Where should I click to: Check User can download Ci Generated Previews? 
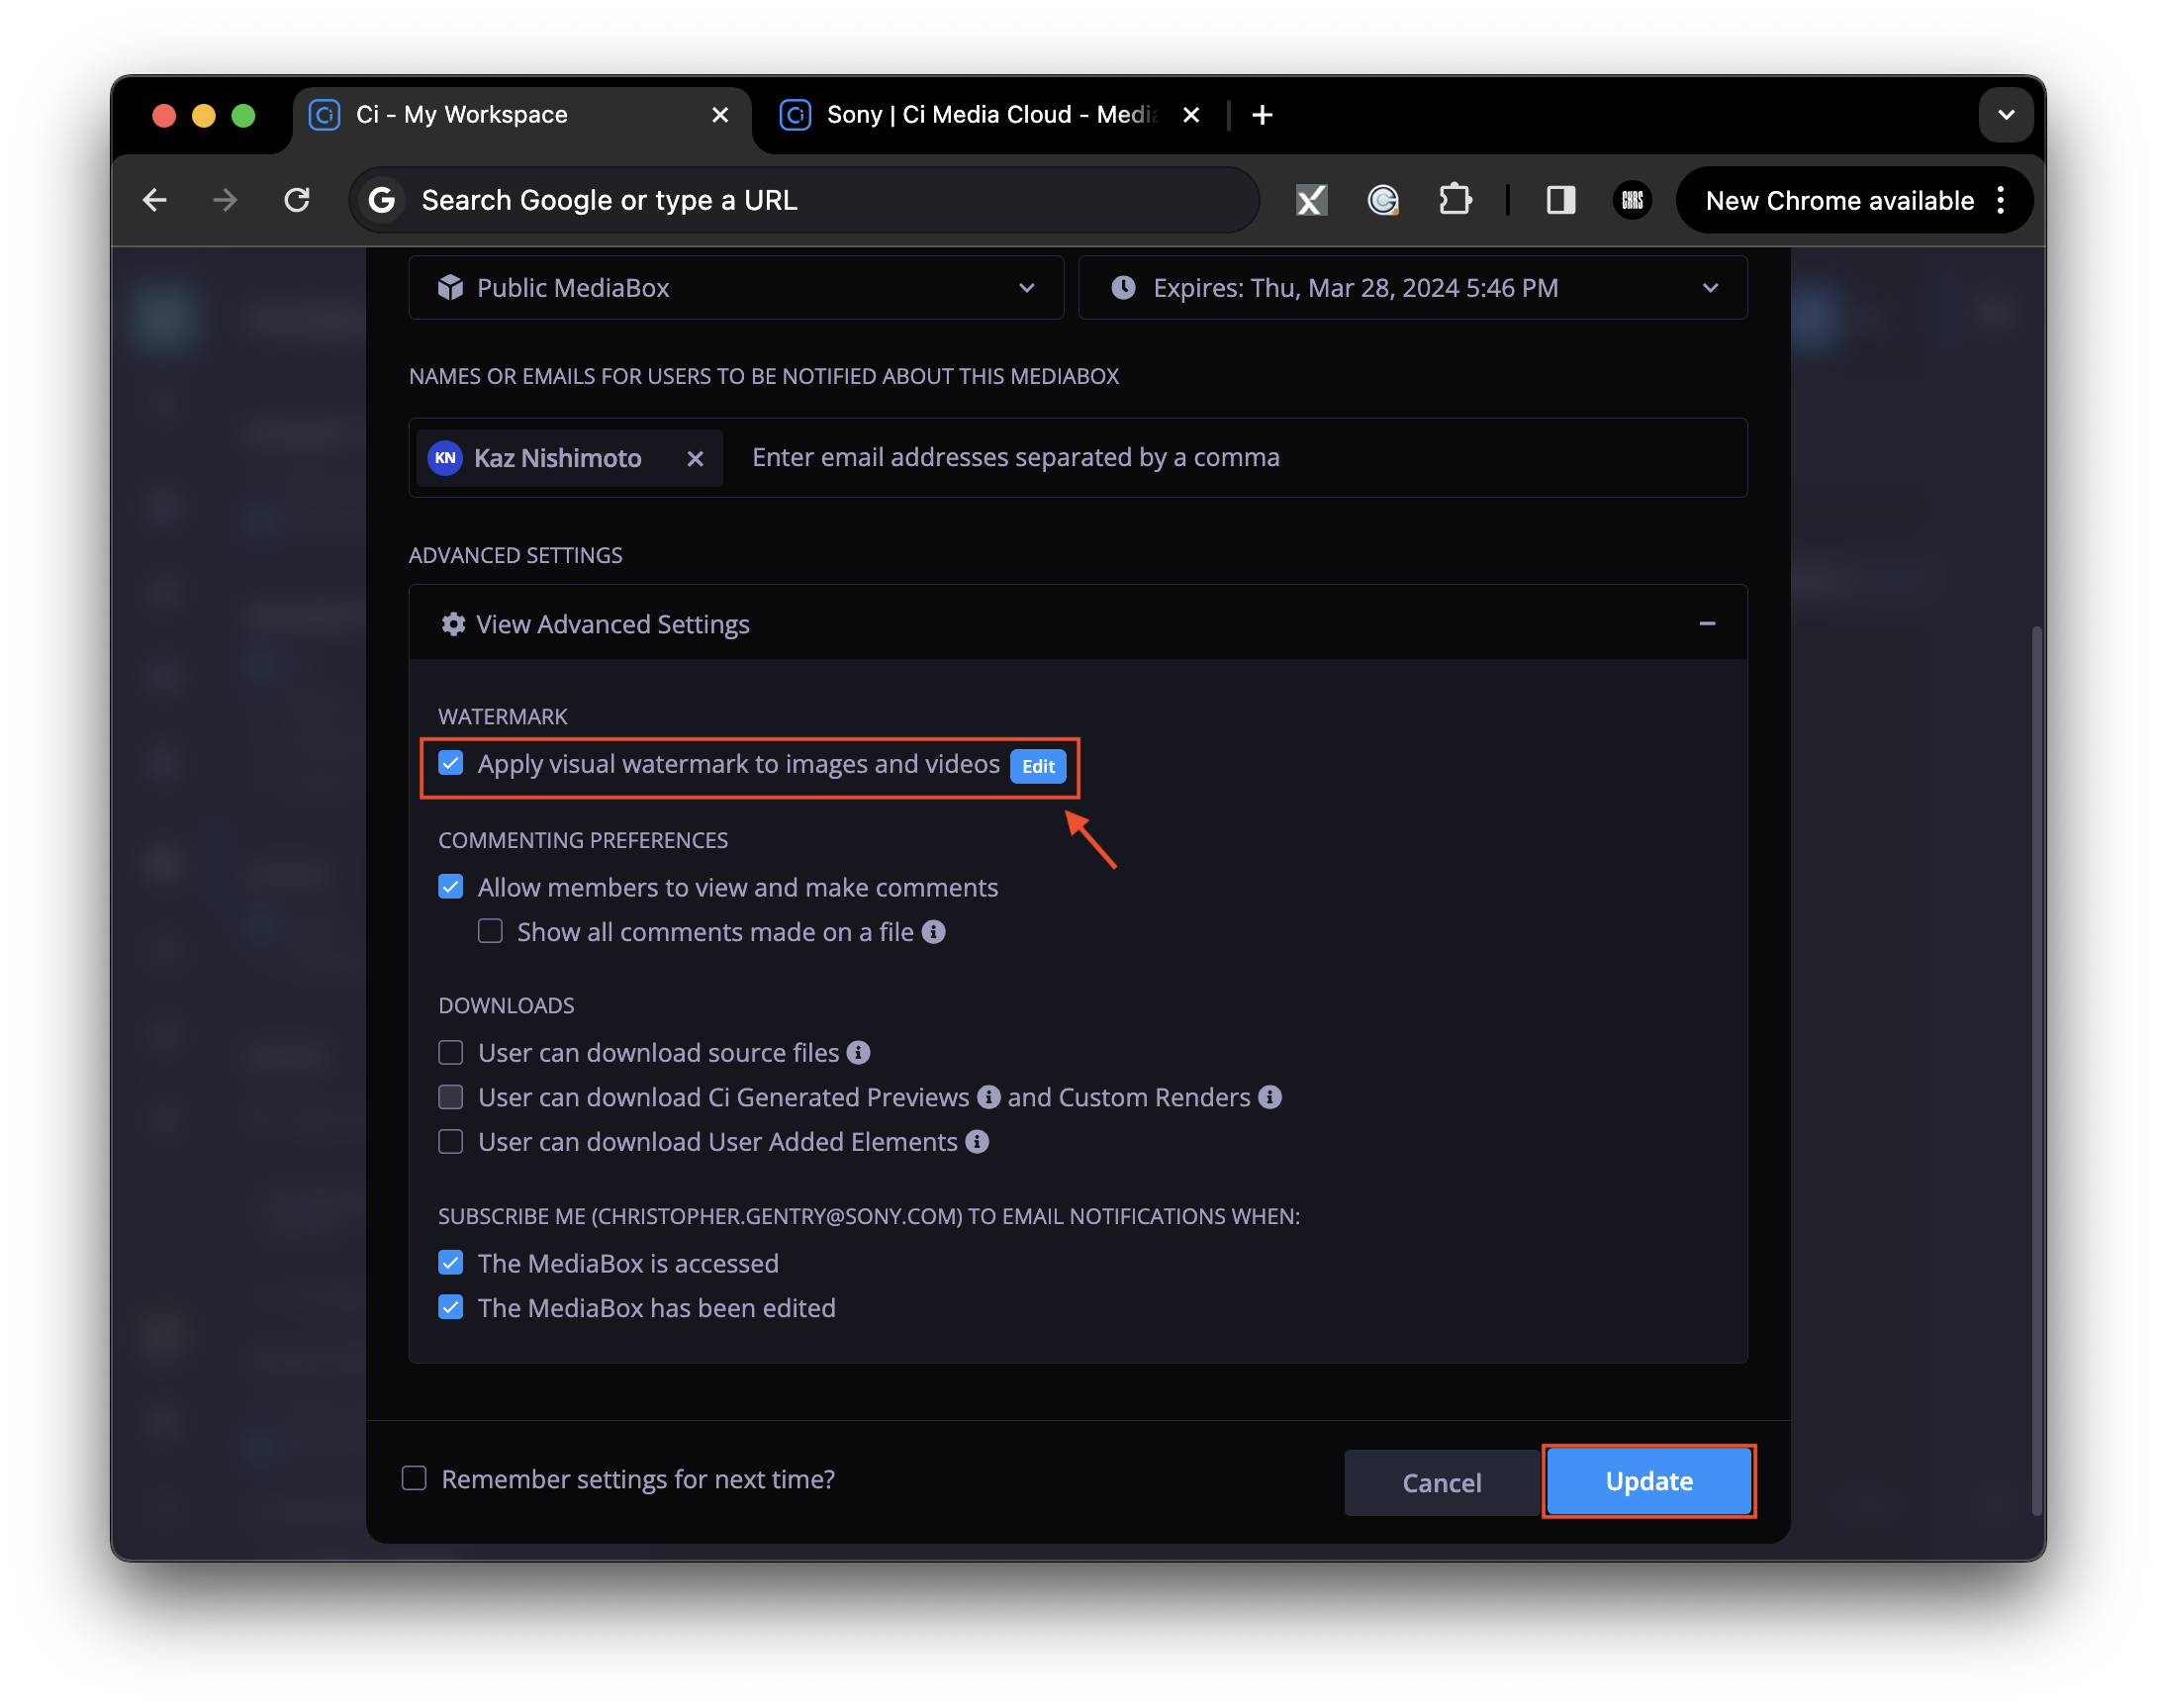(x=451, y=1097)
